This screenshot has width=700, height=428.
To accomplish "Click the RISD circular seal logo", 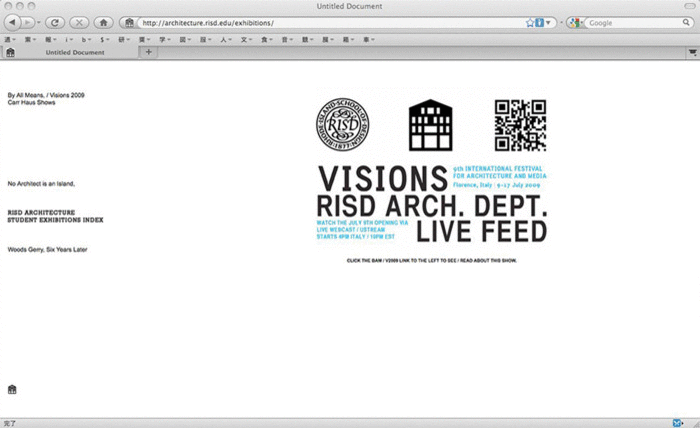I will click(342, 125).
